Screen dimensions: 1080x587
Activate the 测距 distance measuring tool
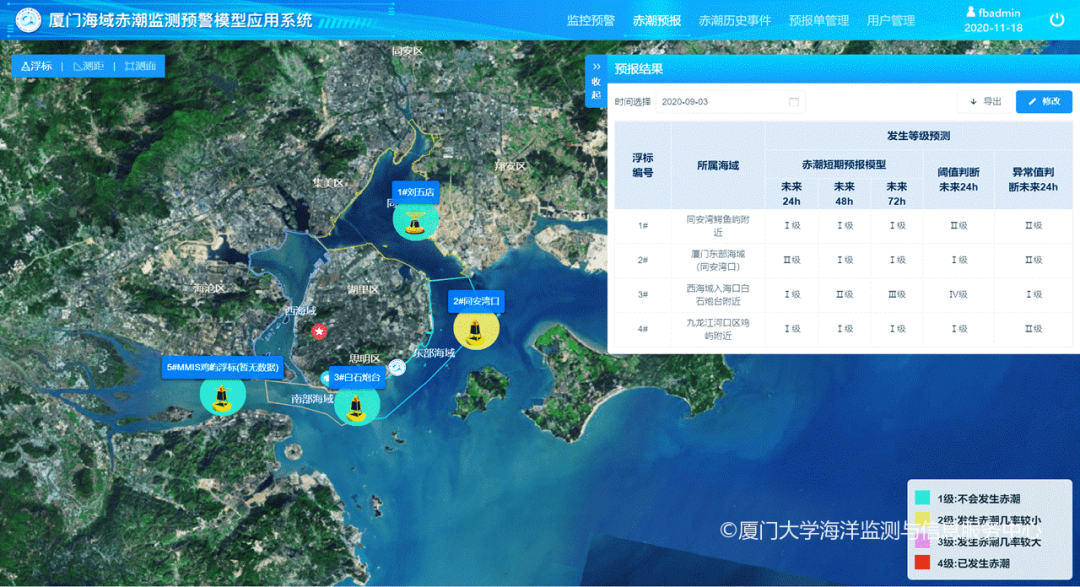88,66
